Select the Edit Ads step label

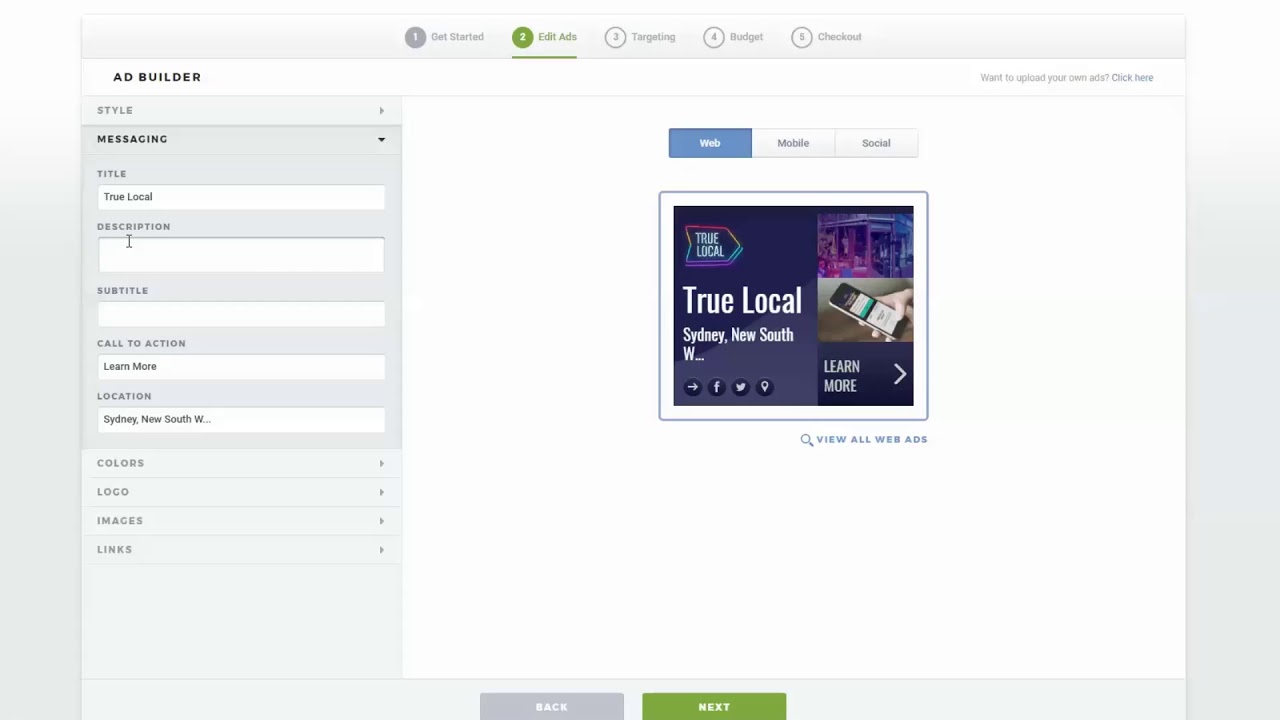[x=557, y=37]
